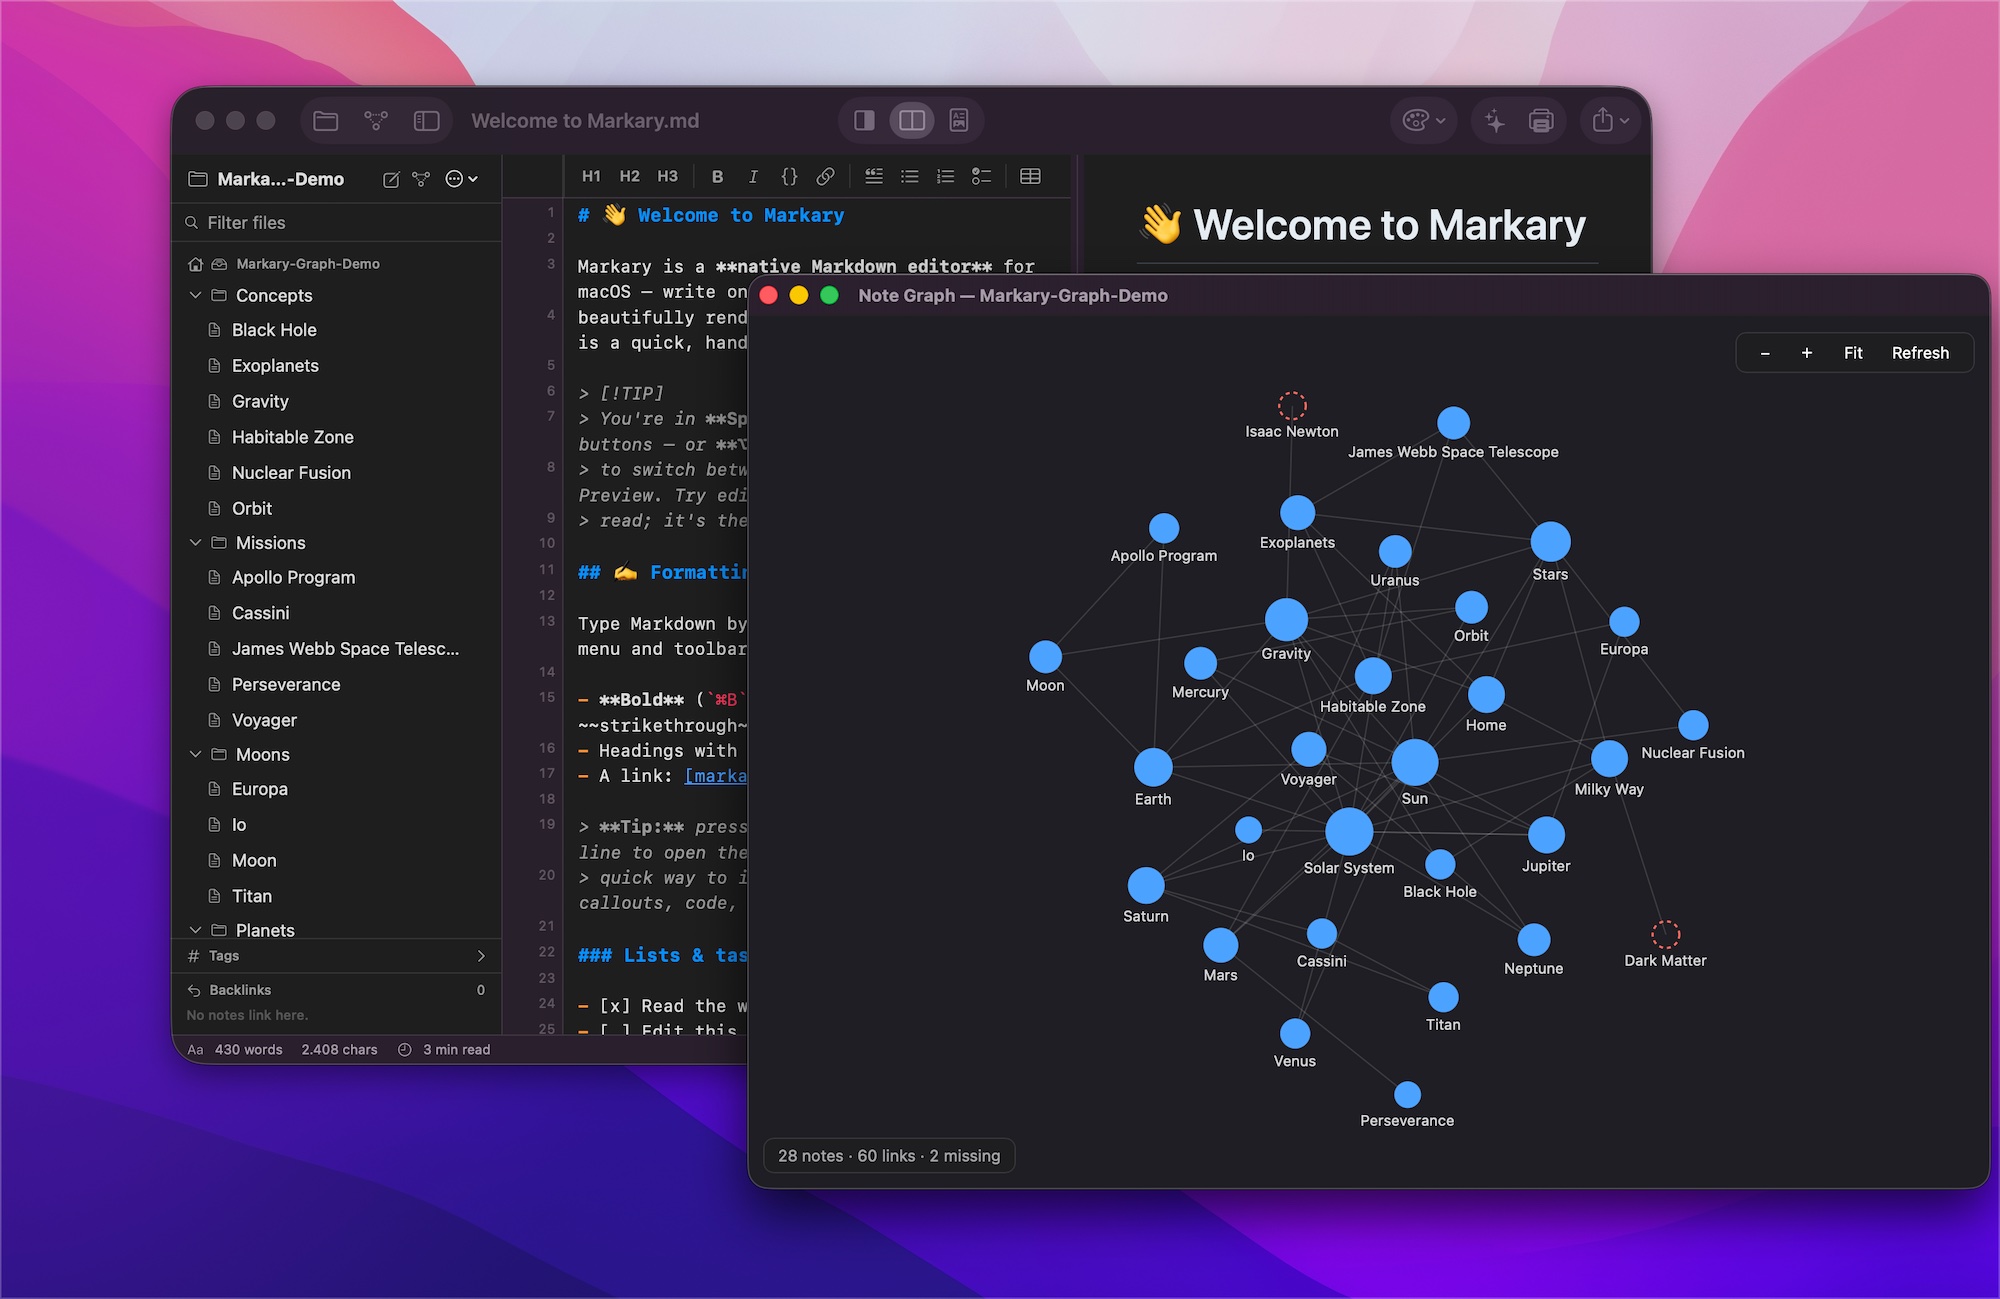Switch to preview-only view mode

pyautogui.click(x=959, y=121)
